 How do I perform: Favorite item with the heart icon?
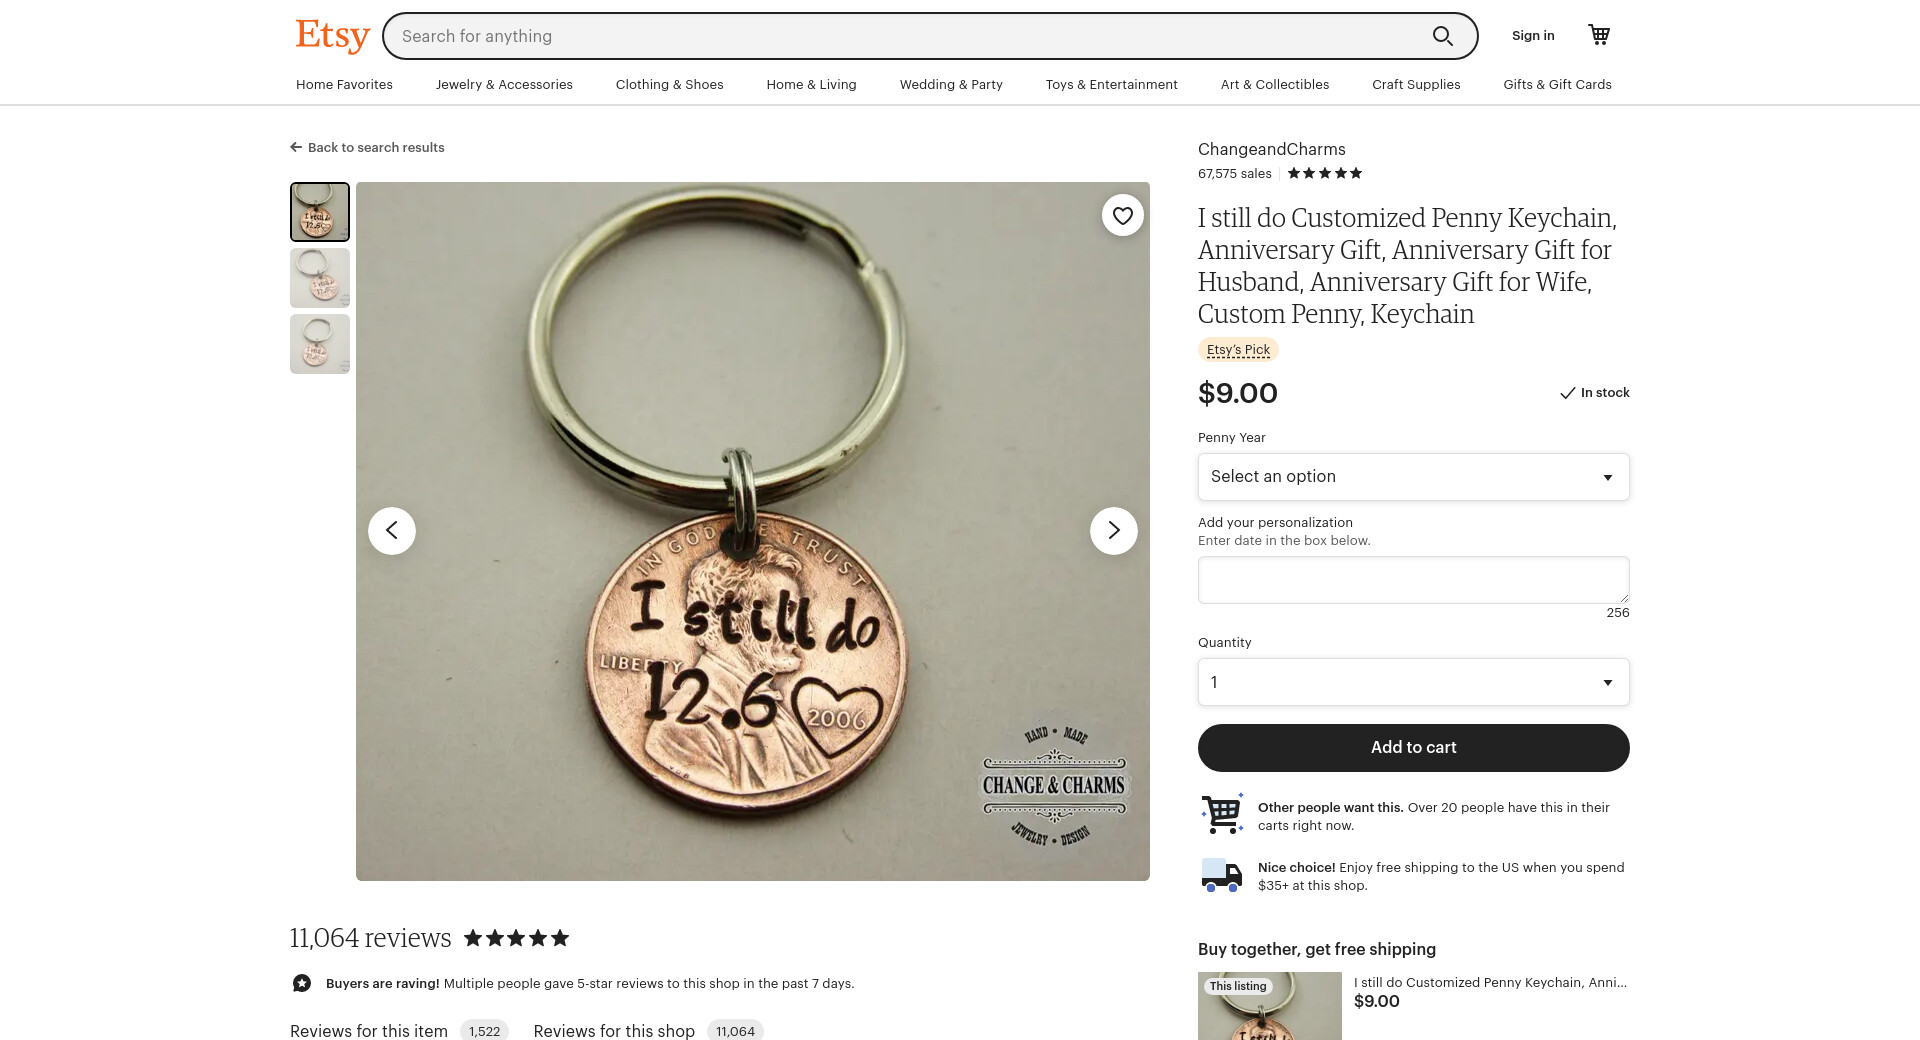[1123, 215]
